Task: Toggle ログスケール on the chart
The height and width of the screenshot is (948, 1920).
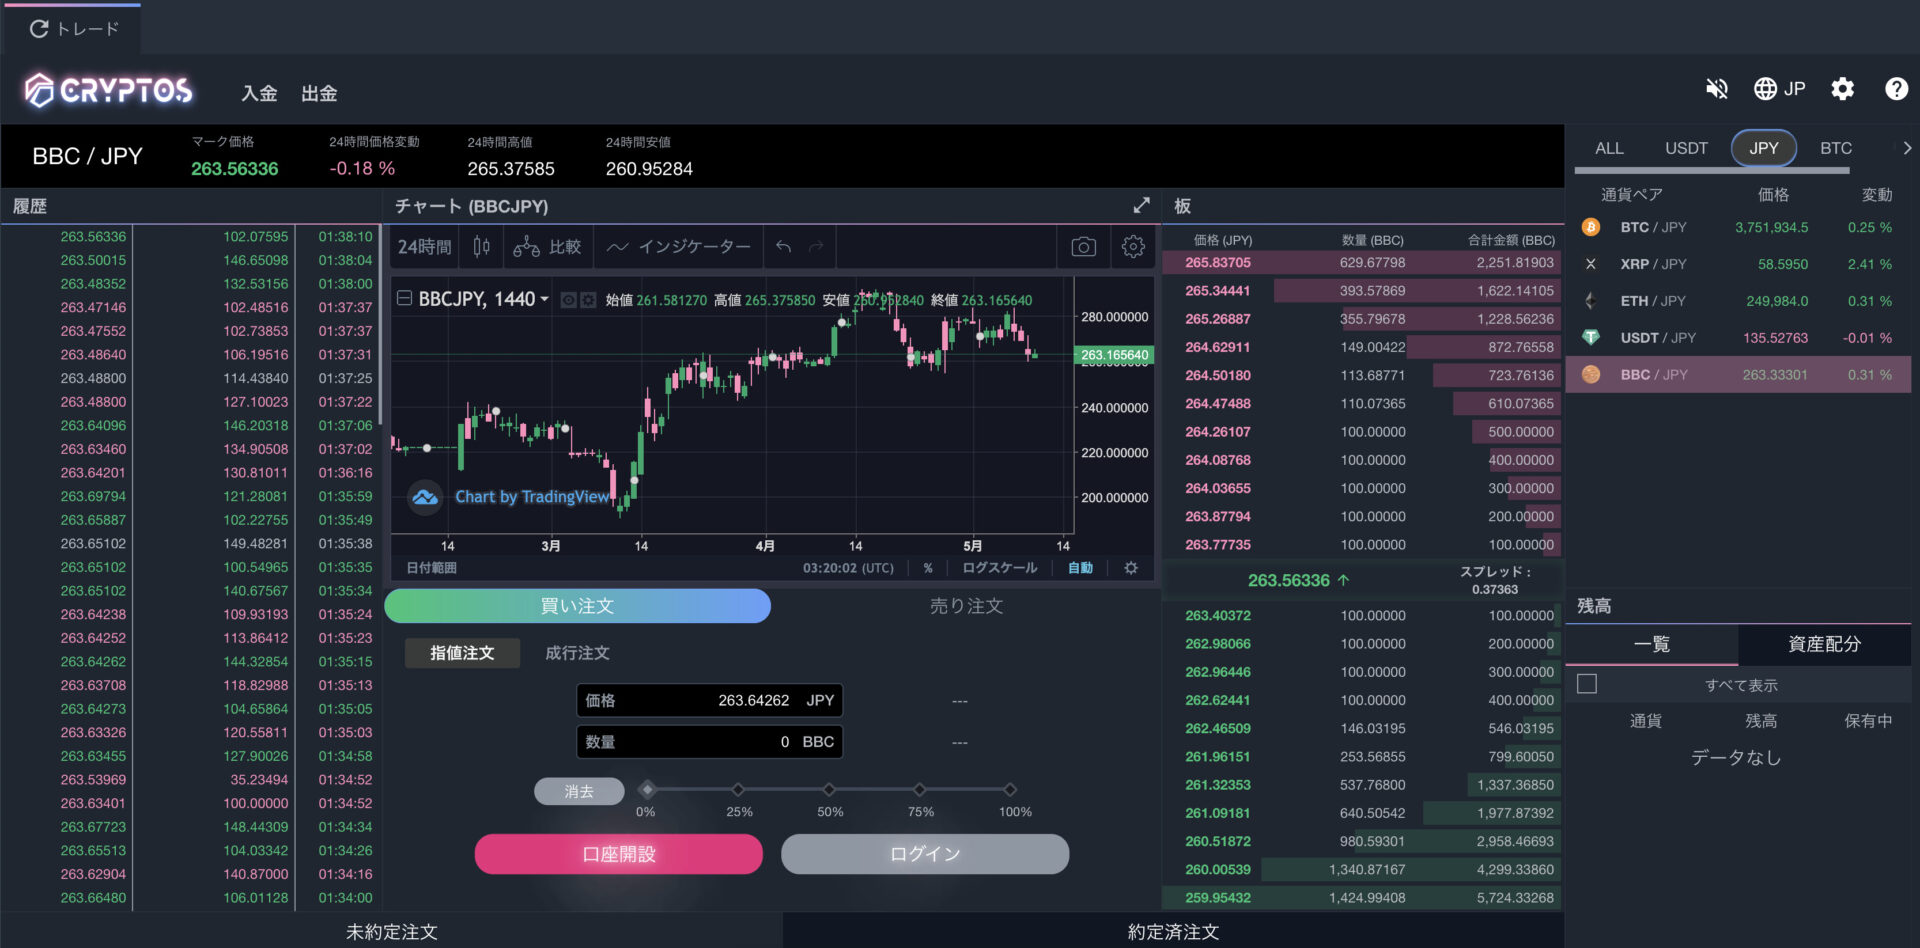Action: [999, 568]
